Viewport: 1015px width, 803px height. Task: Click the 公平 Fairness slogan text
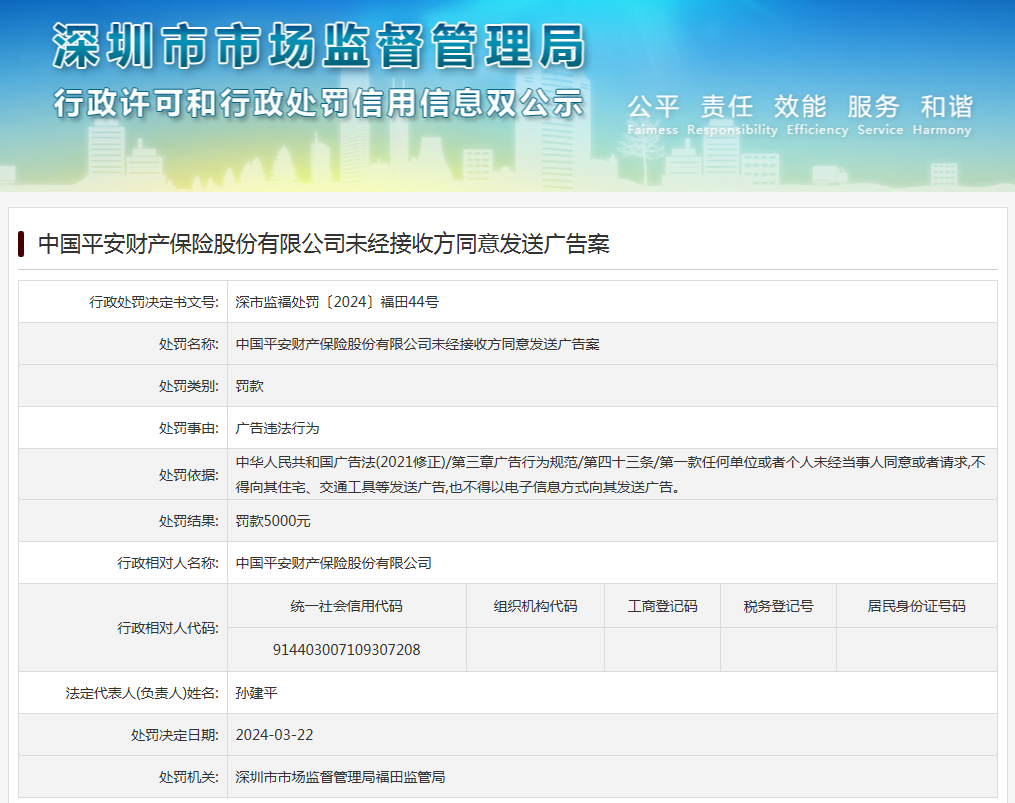tap(653, 107)
